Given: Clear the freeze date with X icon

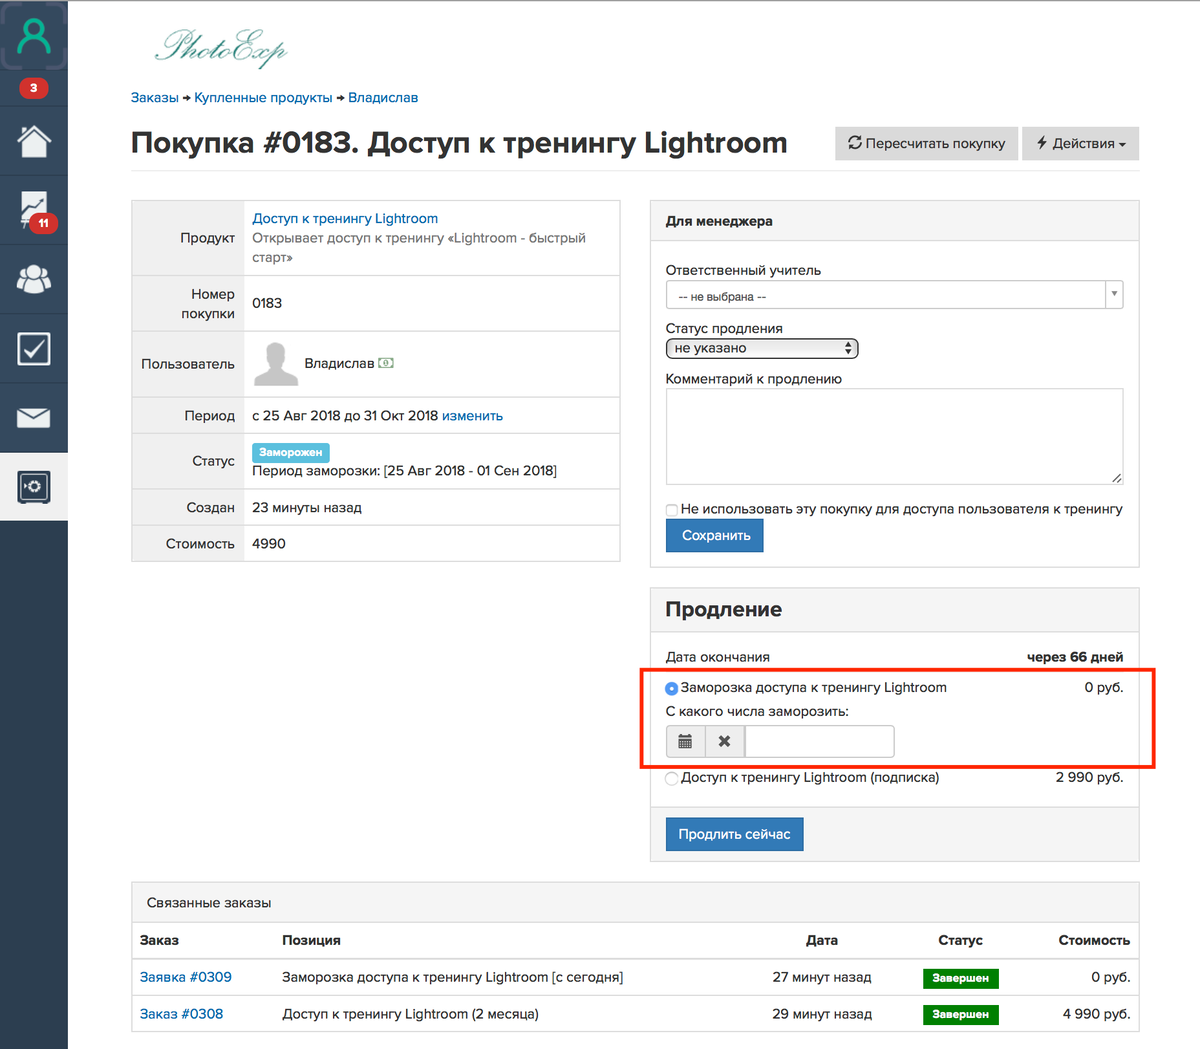Looking at the screenshot, I should 725,742.
